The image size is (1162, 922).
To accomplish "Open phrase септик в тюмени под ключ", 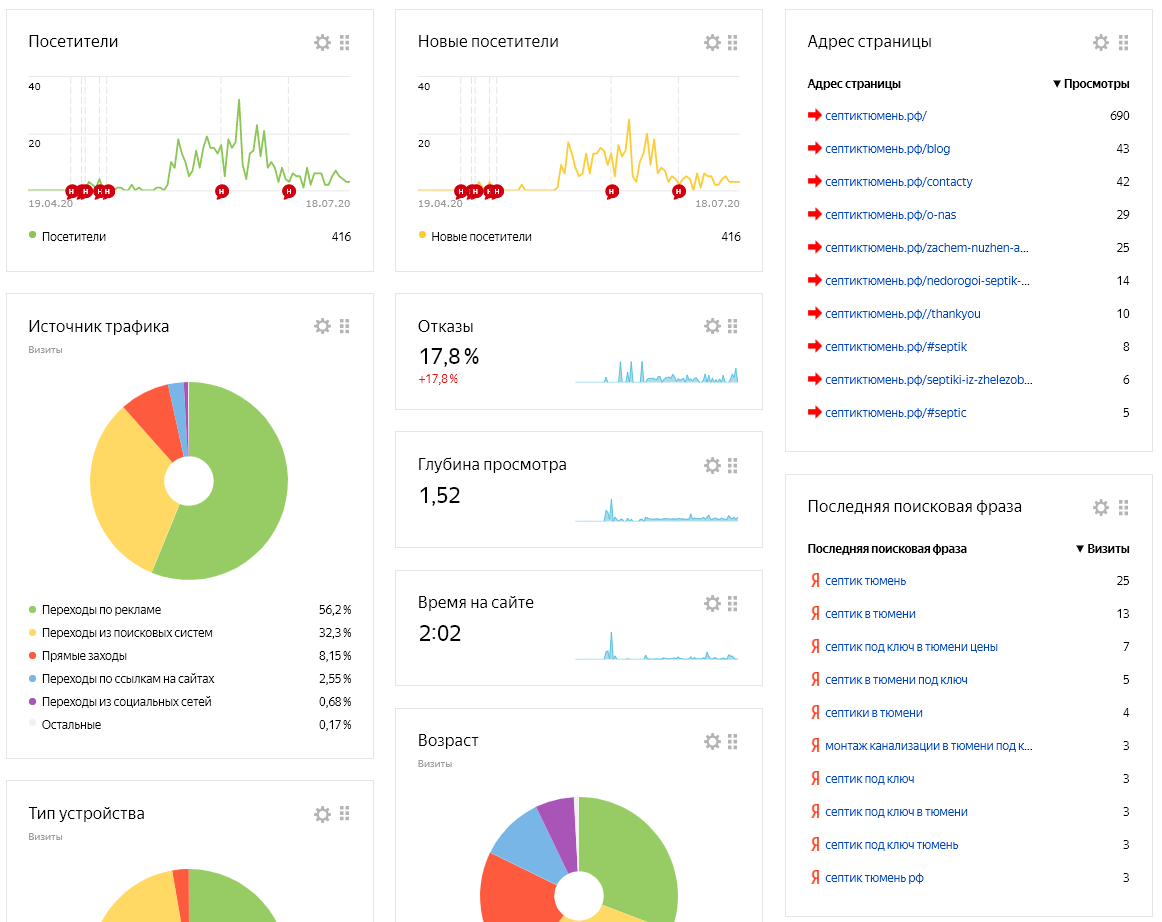I will pos(896,680).
